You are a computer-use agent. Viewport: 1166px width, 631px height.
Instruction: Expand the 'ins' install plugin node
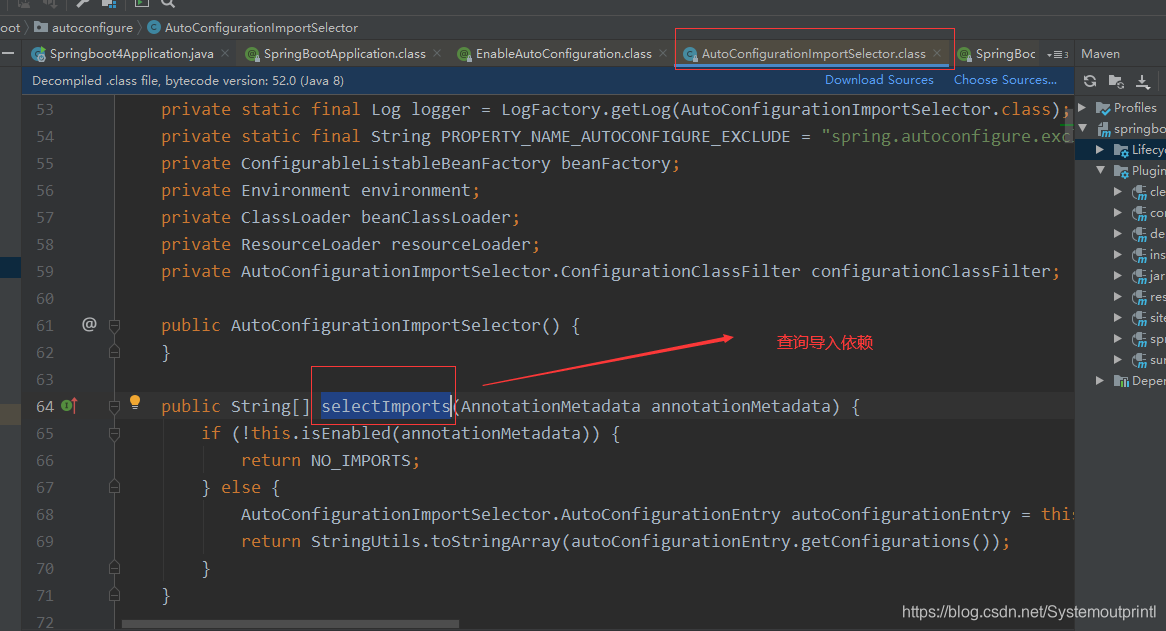[1118, 254]
